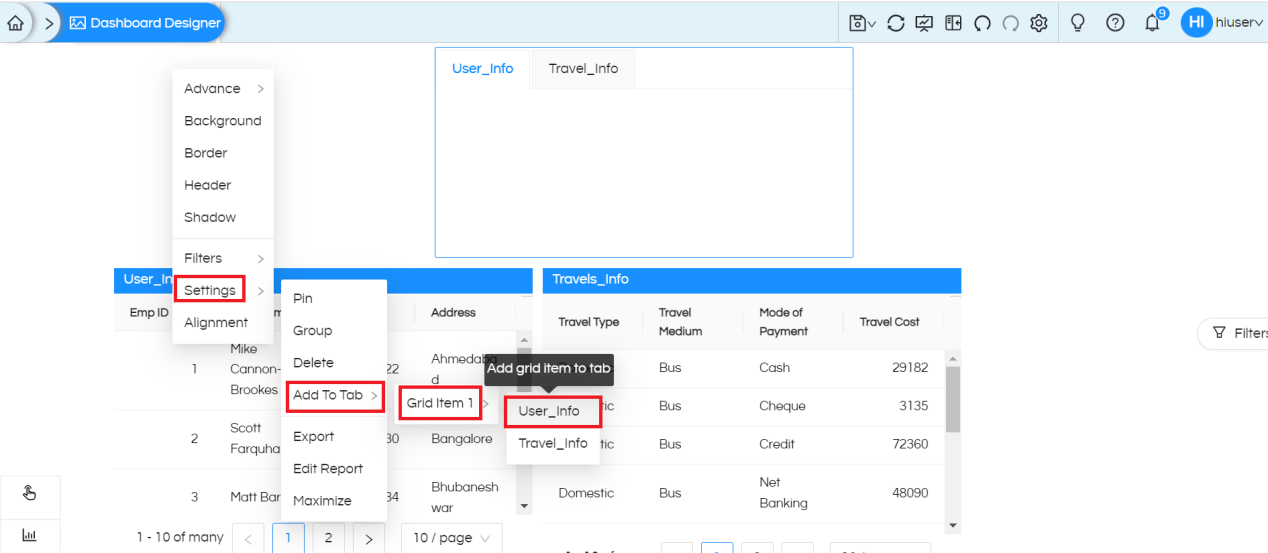Toggle the side panel layout icon
Viewport: 1268px width, 553px height.
tap(953, 23)
